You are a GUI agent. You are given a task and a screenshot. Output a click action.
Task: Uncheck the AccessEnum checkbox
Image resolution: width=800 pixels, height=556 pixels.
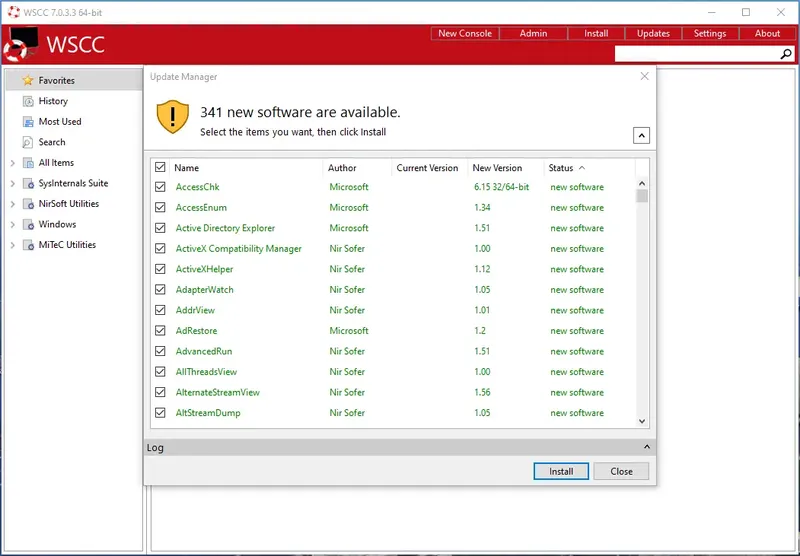[160, 208]
